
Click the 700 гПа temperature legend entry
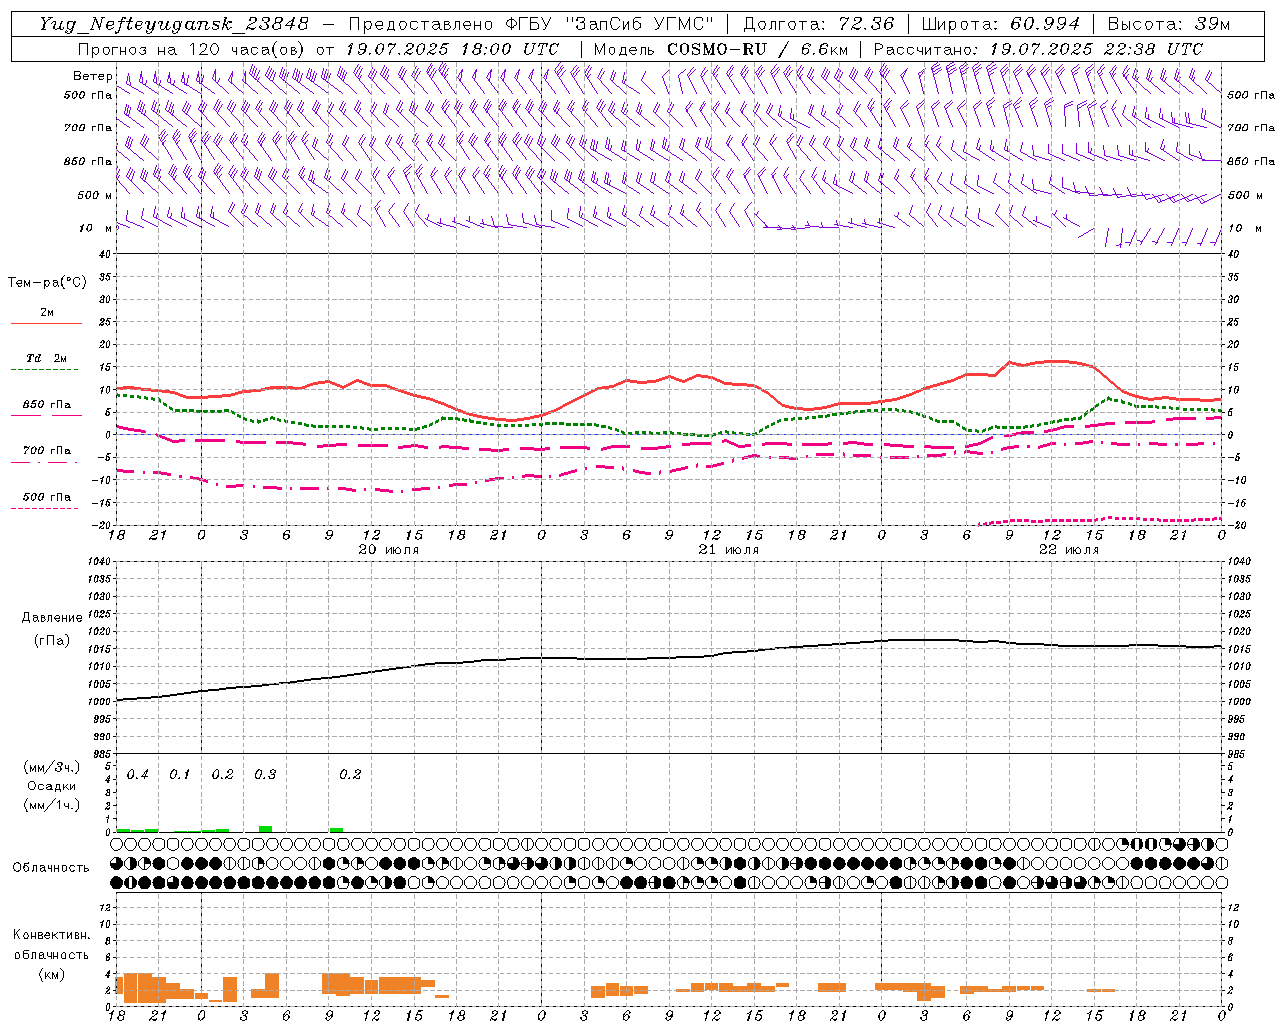[x=46, y=452]
